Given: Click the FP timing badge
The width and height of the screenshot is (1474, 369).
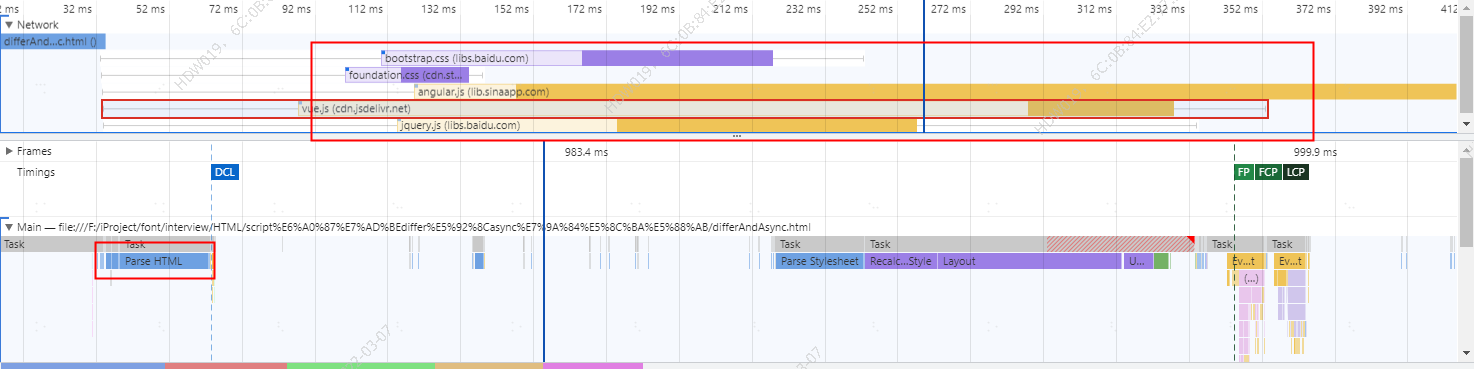Looking at the screenshot, I should coord(1244,172).
